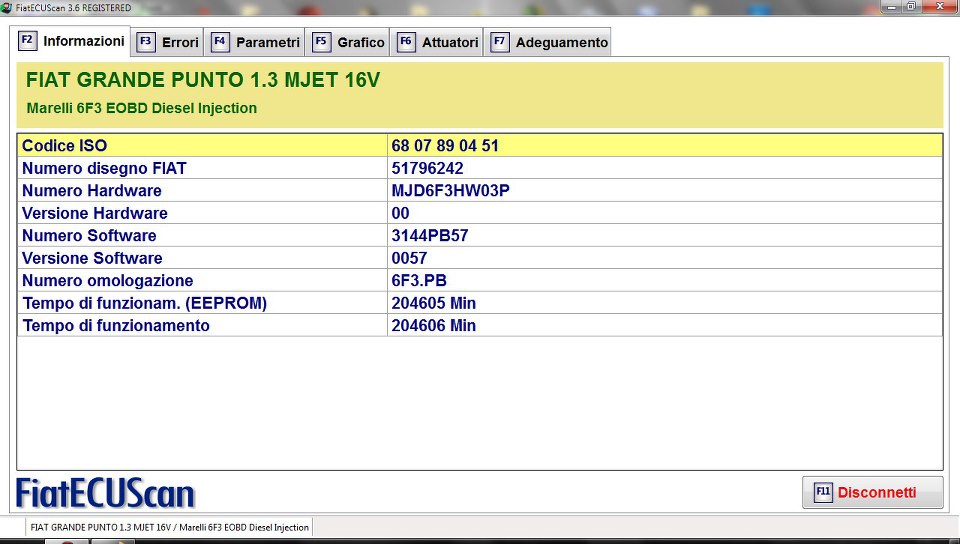Click the FiatECUScan title bar icon
960x544 pixels.
[6, 8]
